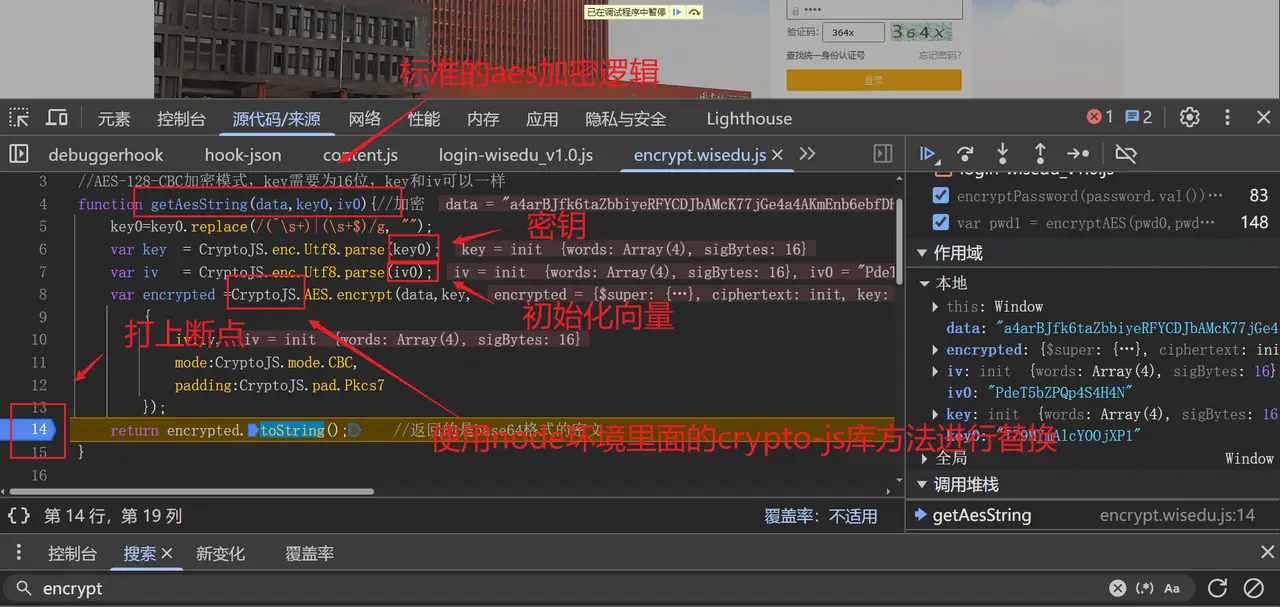Image resolution: width=1280 pixels, height=607 pixels.
Task: Step into the next function call
Action: point(1002,154)
